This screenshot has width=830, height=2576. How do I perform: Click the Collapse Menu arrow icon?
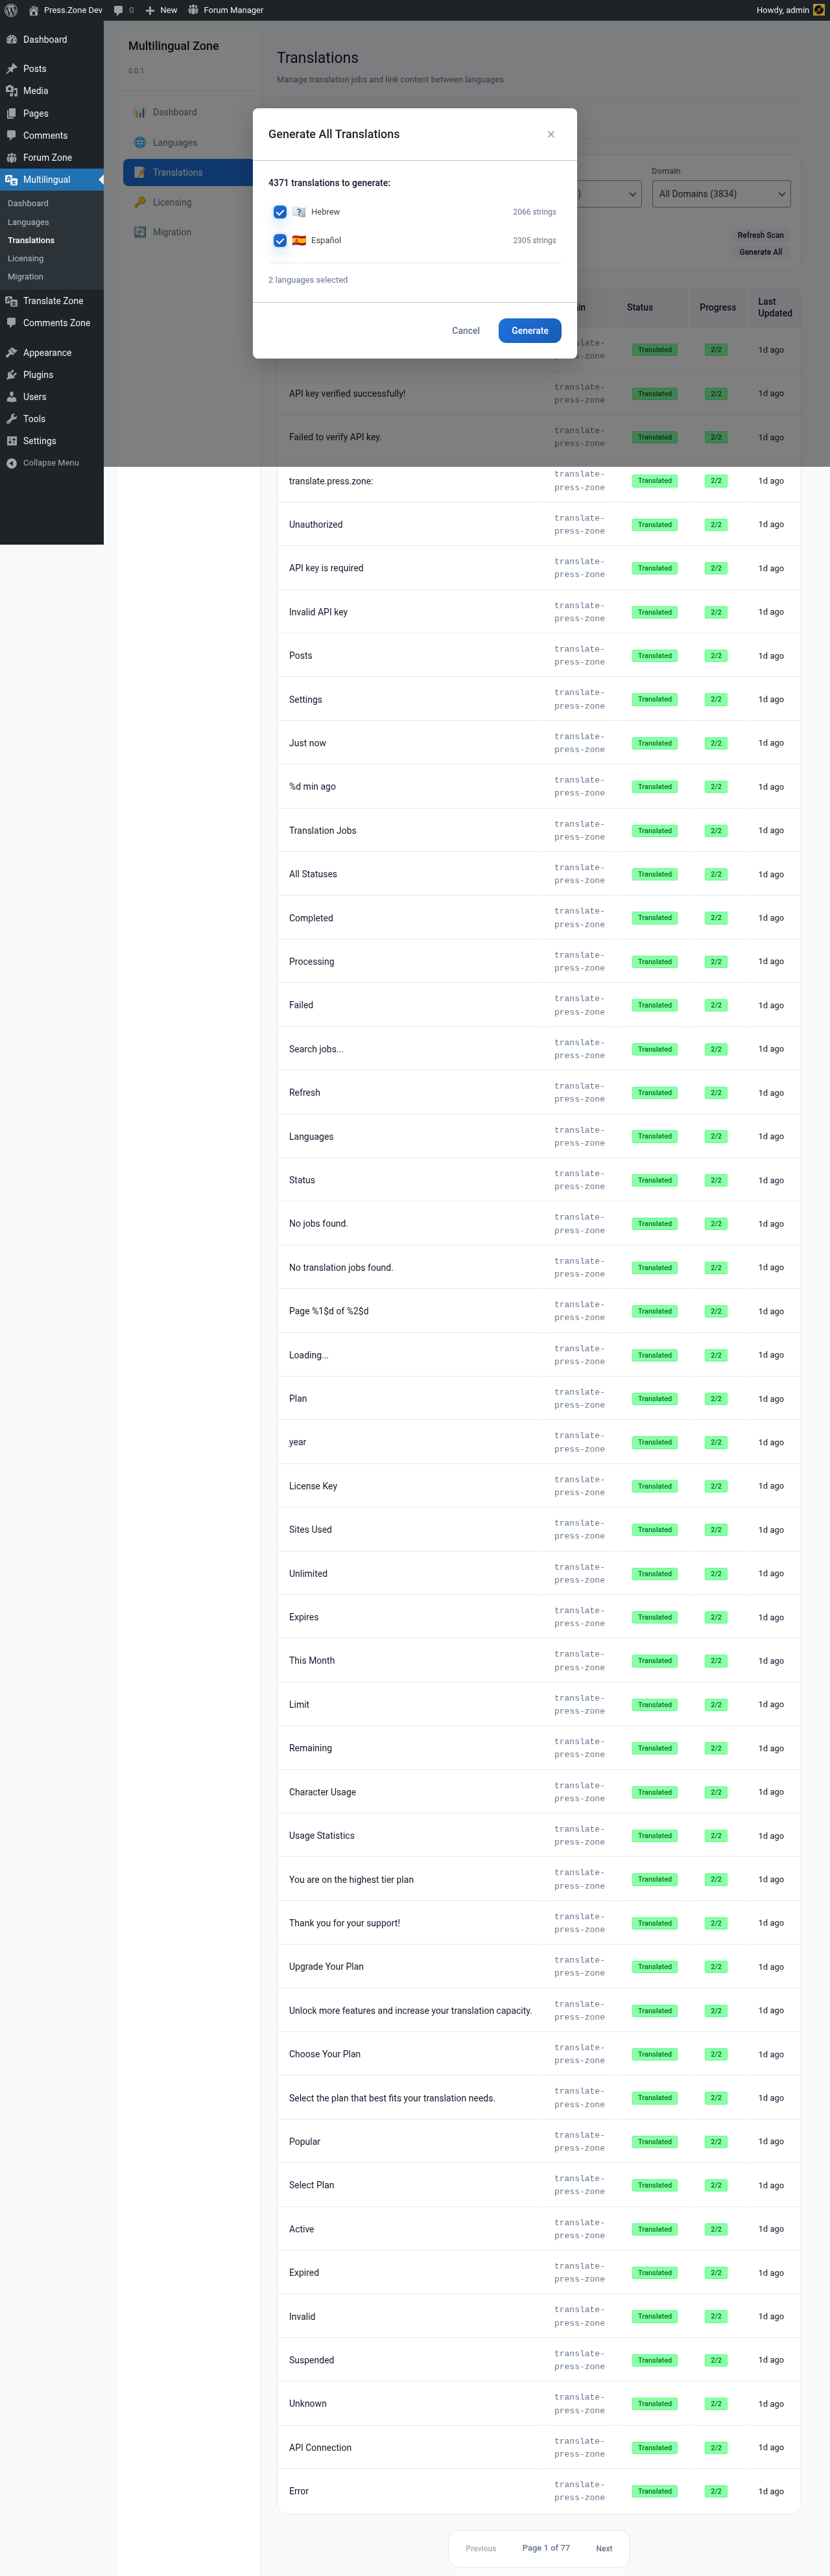pos(11,463)
